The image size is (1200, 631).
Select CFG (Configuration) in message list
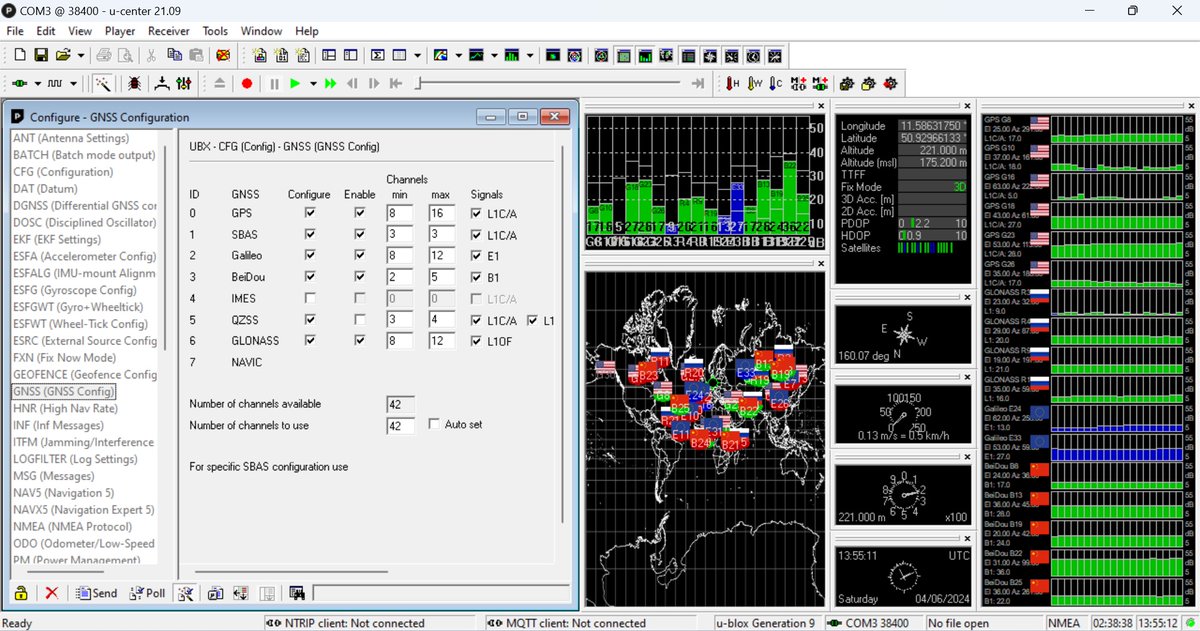pyautogui.click(x=63, y=172)
